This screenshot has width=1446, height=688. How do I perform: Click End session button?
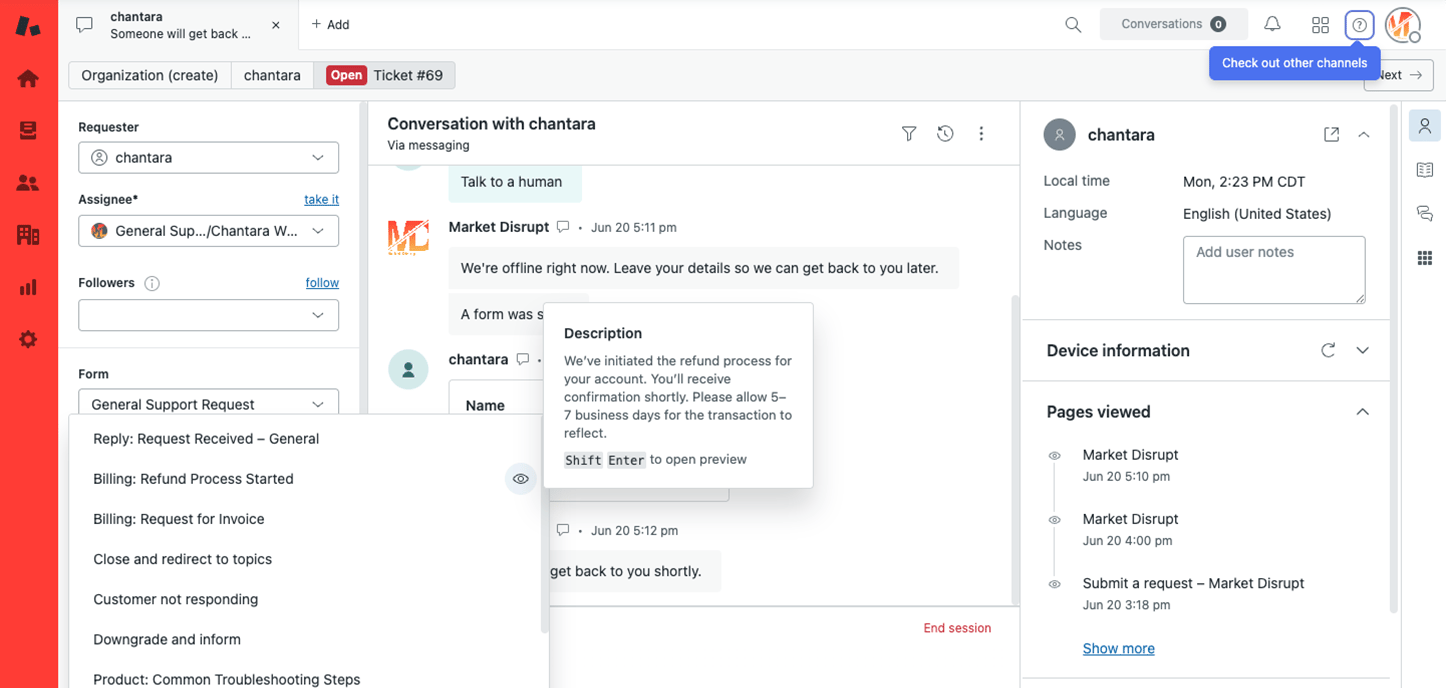(957, 628)
